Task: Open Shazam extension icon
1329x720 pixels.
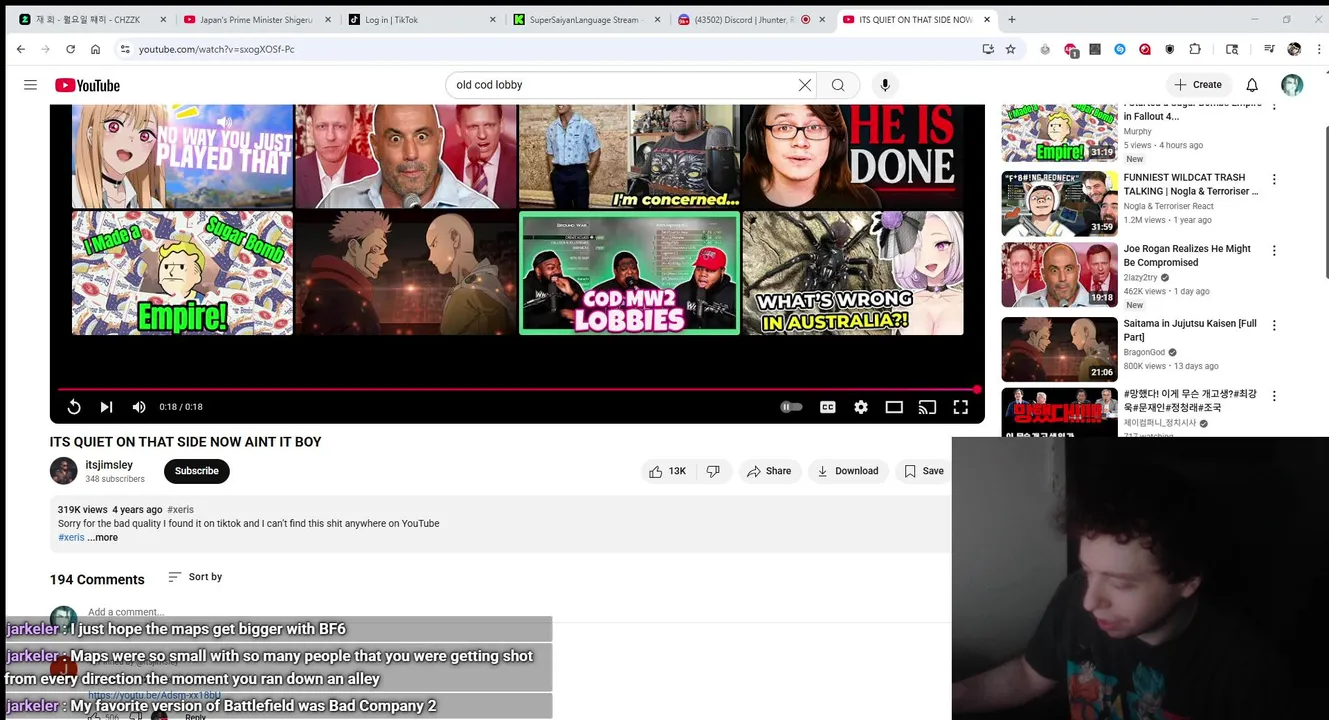Action: [x=1120, y=49]
